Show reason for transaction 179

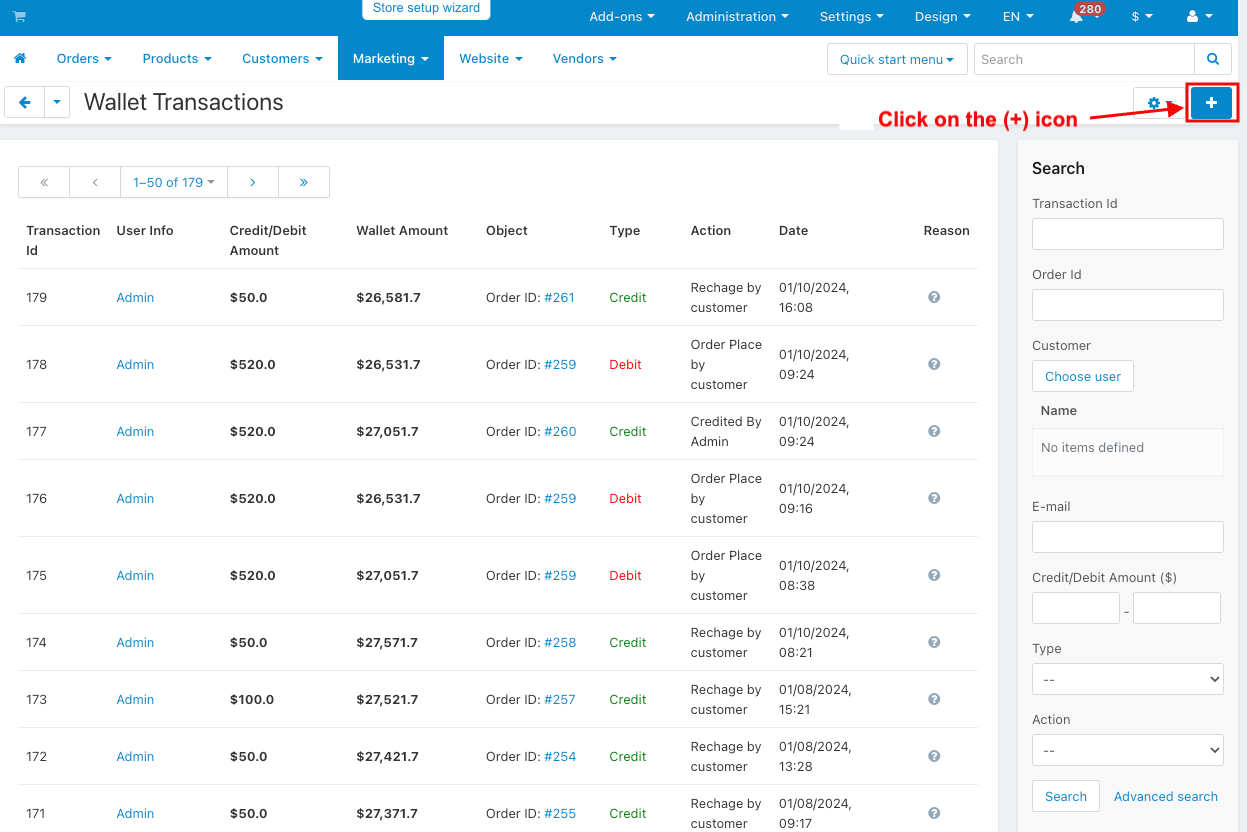pyautogui.click(x=934, y=297)
